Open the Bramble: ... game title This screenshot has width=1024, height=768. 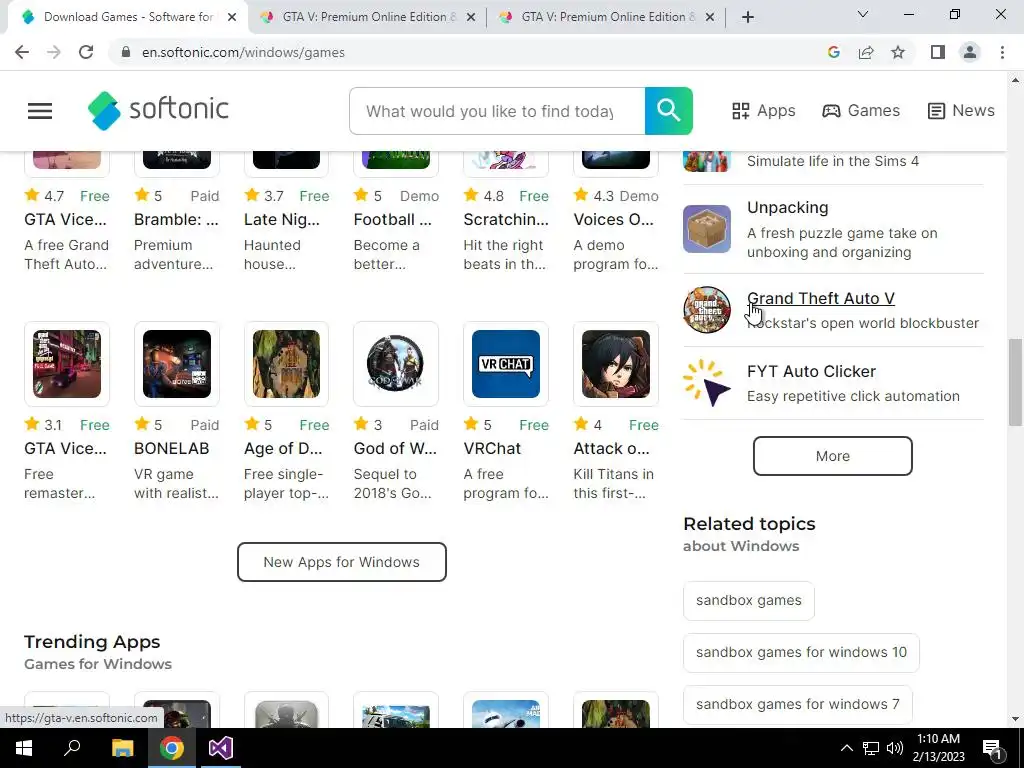[x=176, y=219]
